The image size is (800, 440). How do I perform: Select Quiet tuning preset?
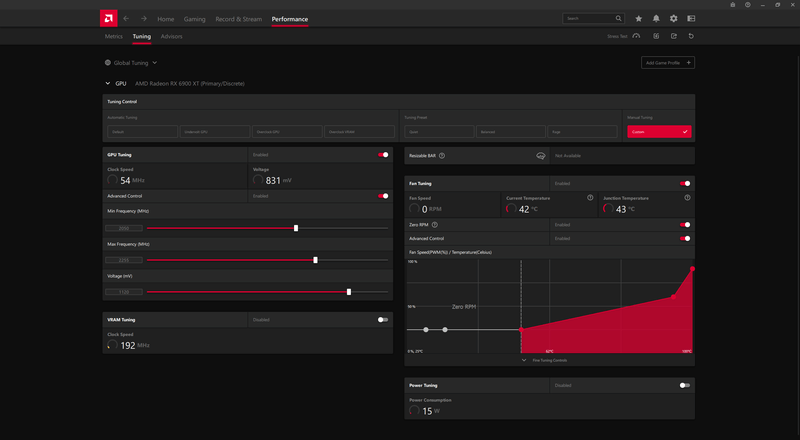(439, 132)
